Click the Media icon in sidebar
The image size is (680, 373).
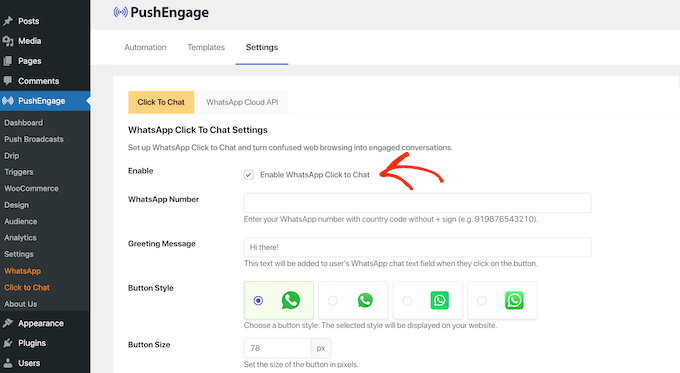[x=7, y=41]
